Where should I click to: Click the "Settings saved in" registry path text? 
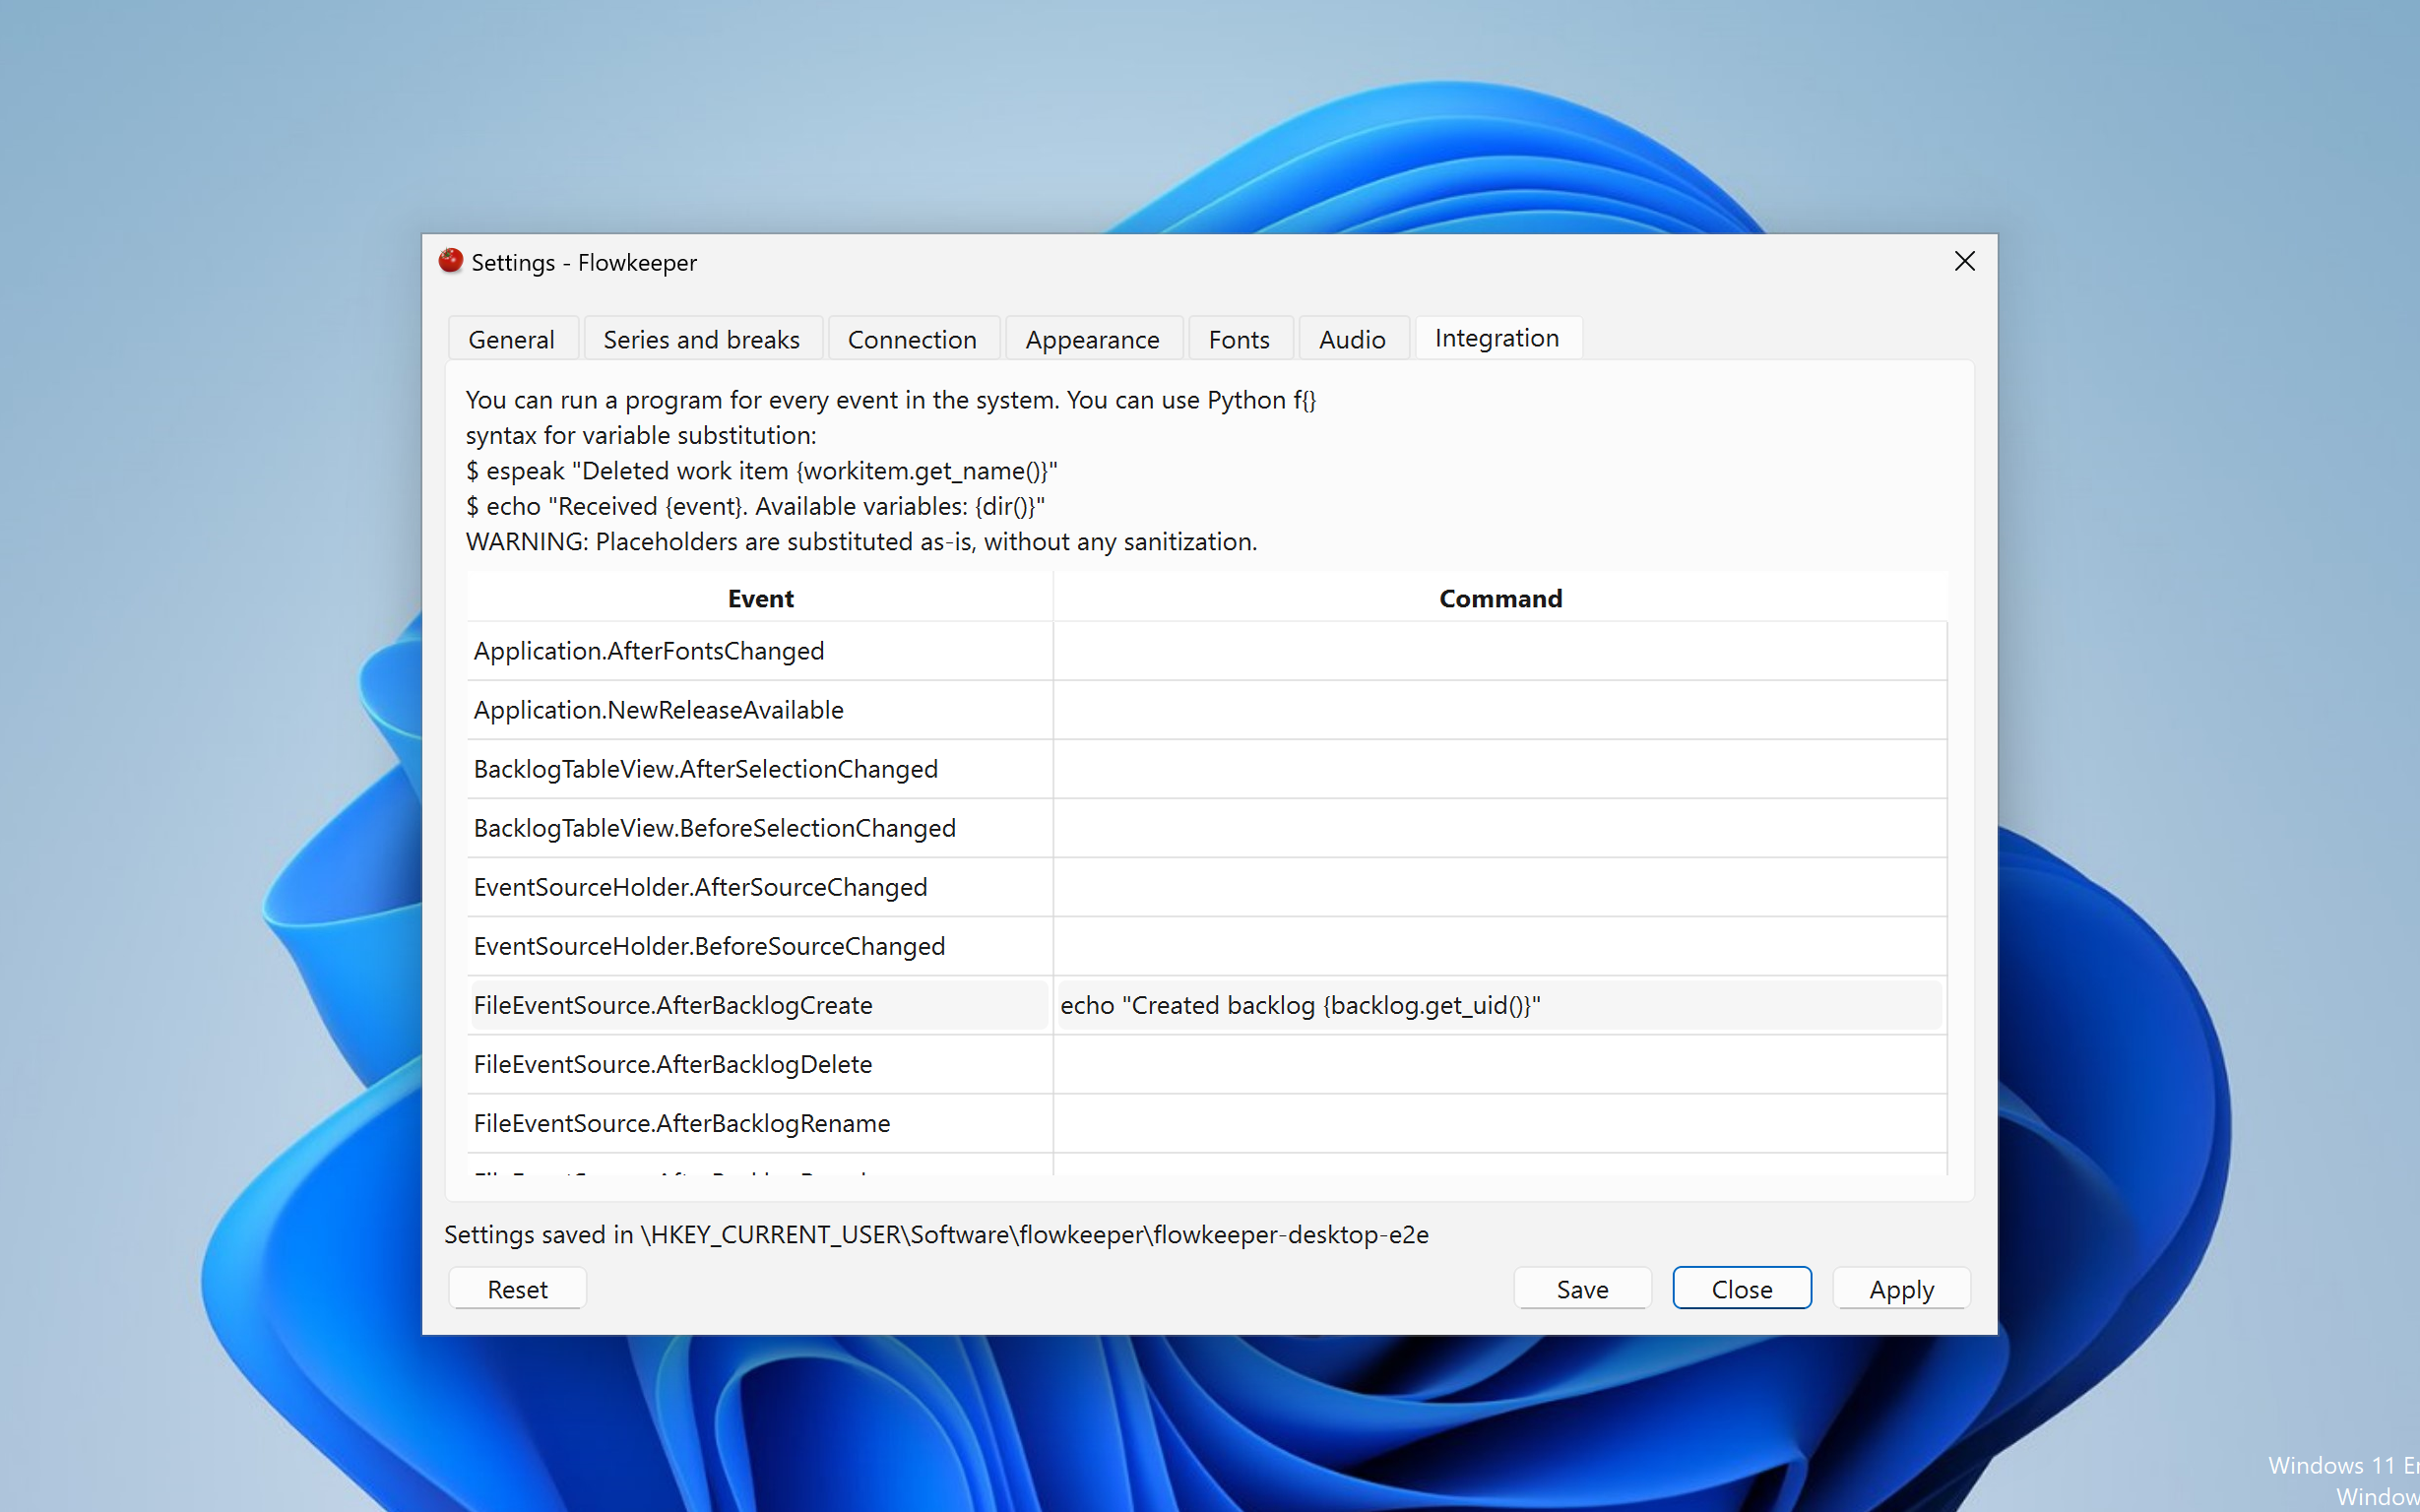point(936,1234)
